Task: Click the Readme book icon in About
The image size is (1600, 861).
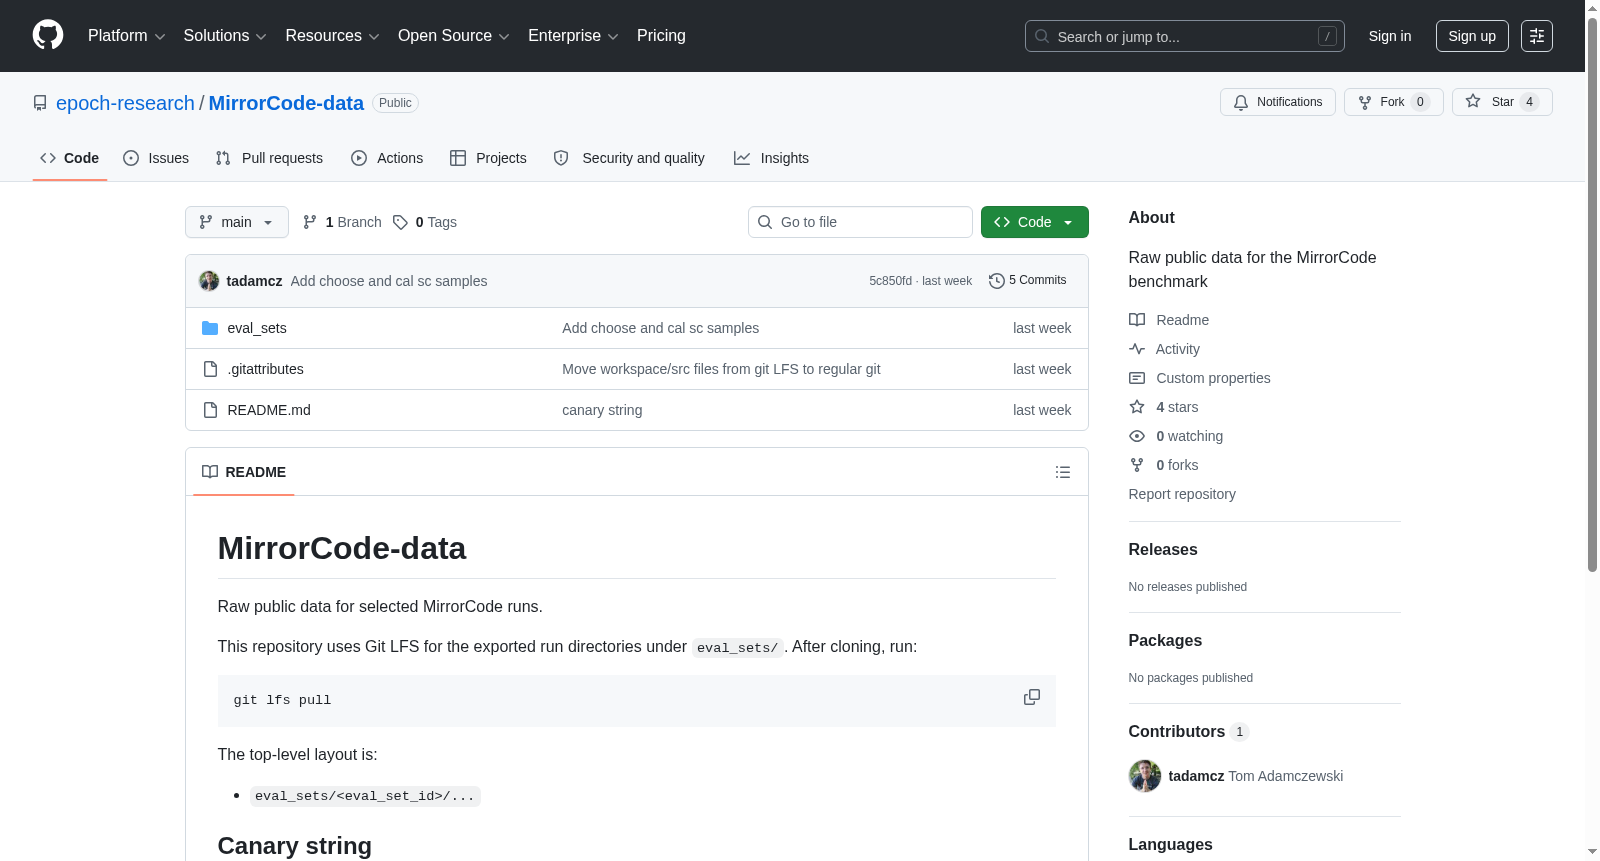Action: [1137, 320]
